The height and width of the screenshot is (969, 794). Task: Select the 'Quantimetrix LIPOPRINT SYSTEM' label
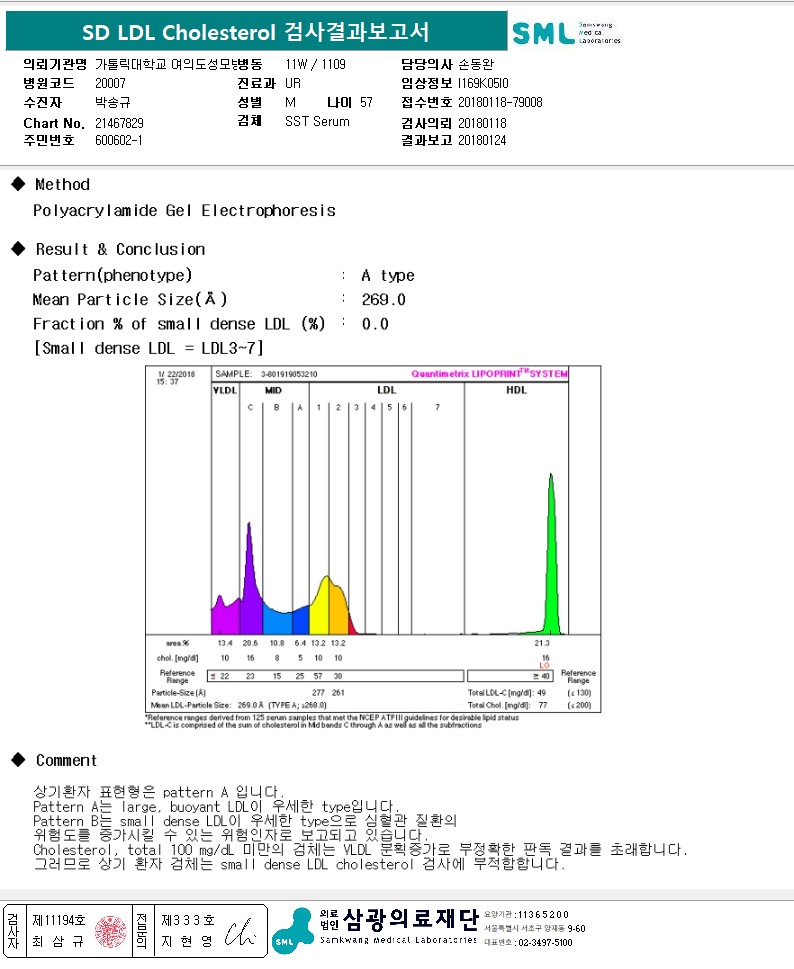tap(489, 374)
